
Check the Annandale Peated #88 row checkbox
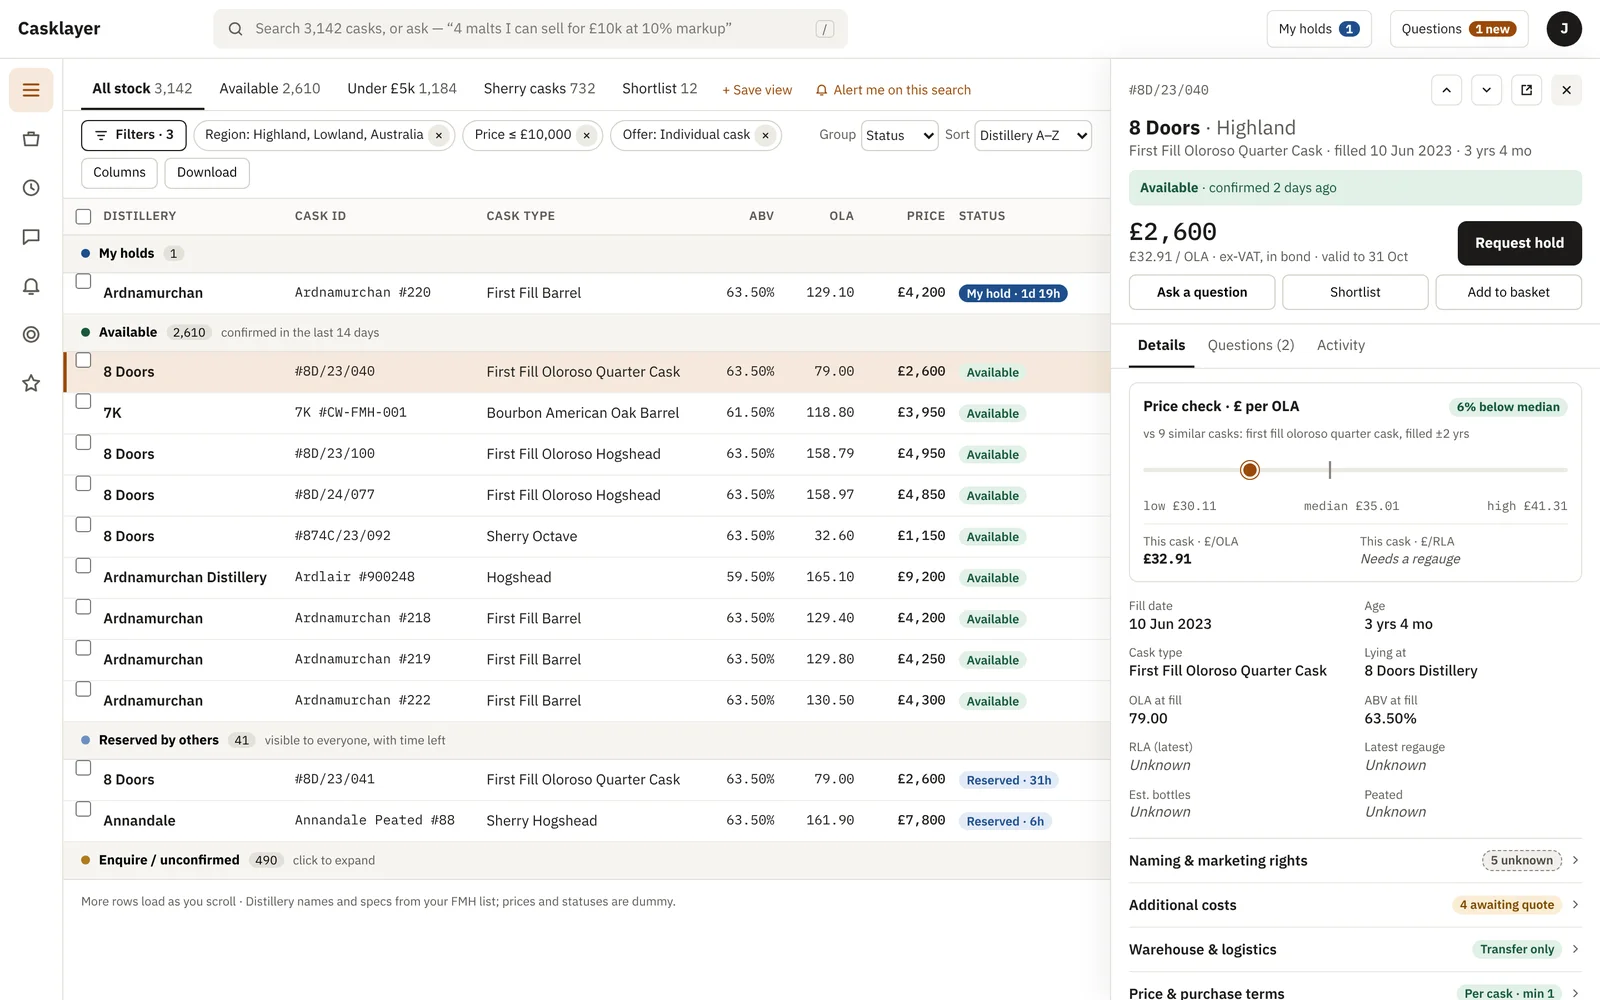click(83, 809)
